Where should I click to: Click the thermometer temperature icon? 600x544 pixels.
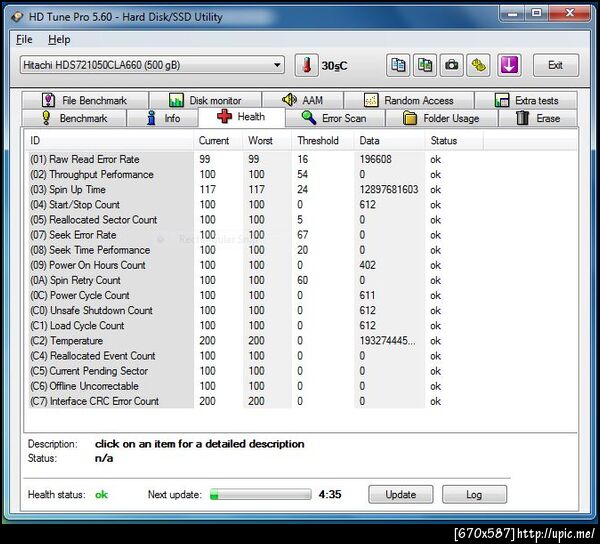(306, 65)
